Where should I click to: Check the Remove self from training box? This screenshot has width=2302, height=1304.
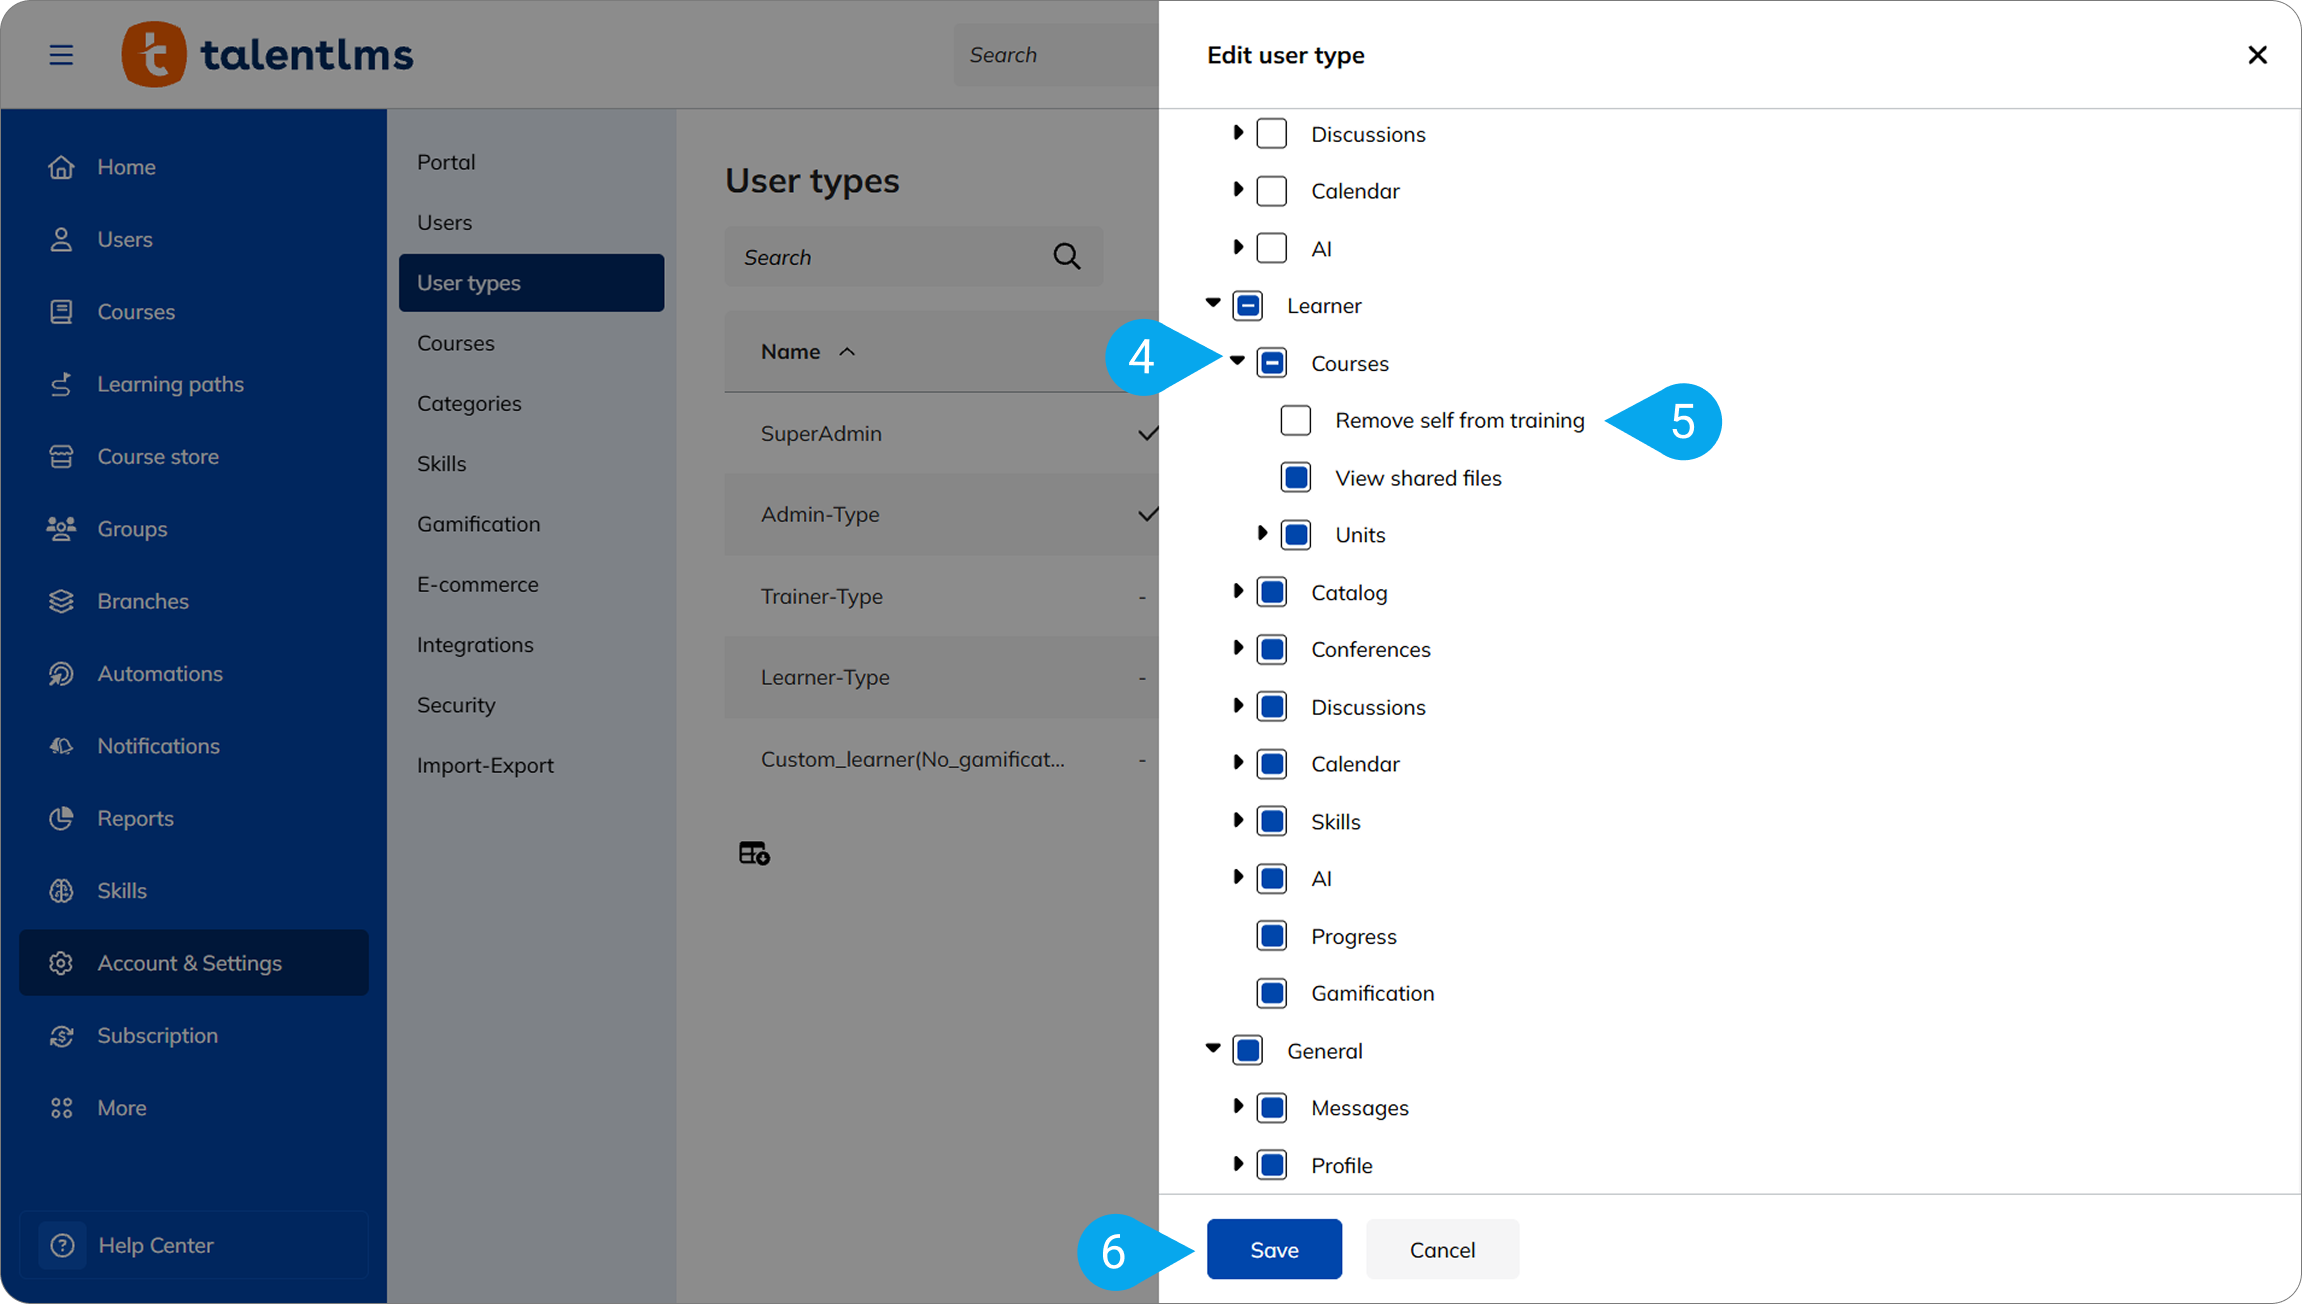[1296, 420]
